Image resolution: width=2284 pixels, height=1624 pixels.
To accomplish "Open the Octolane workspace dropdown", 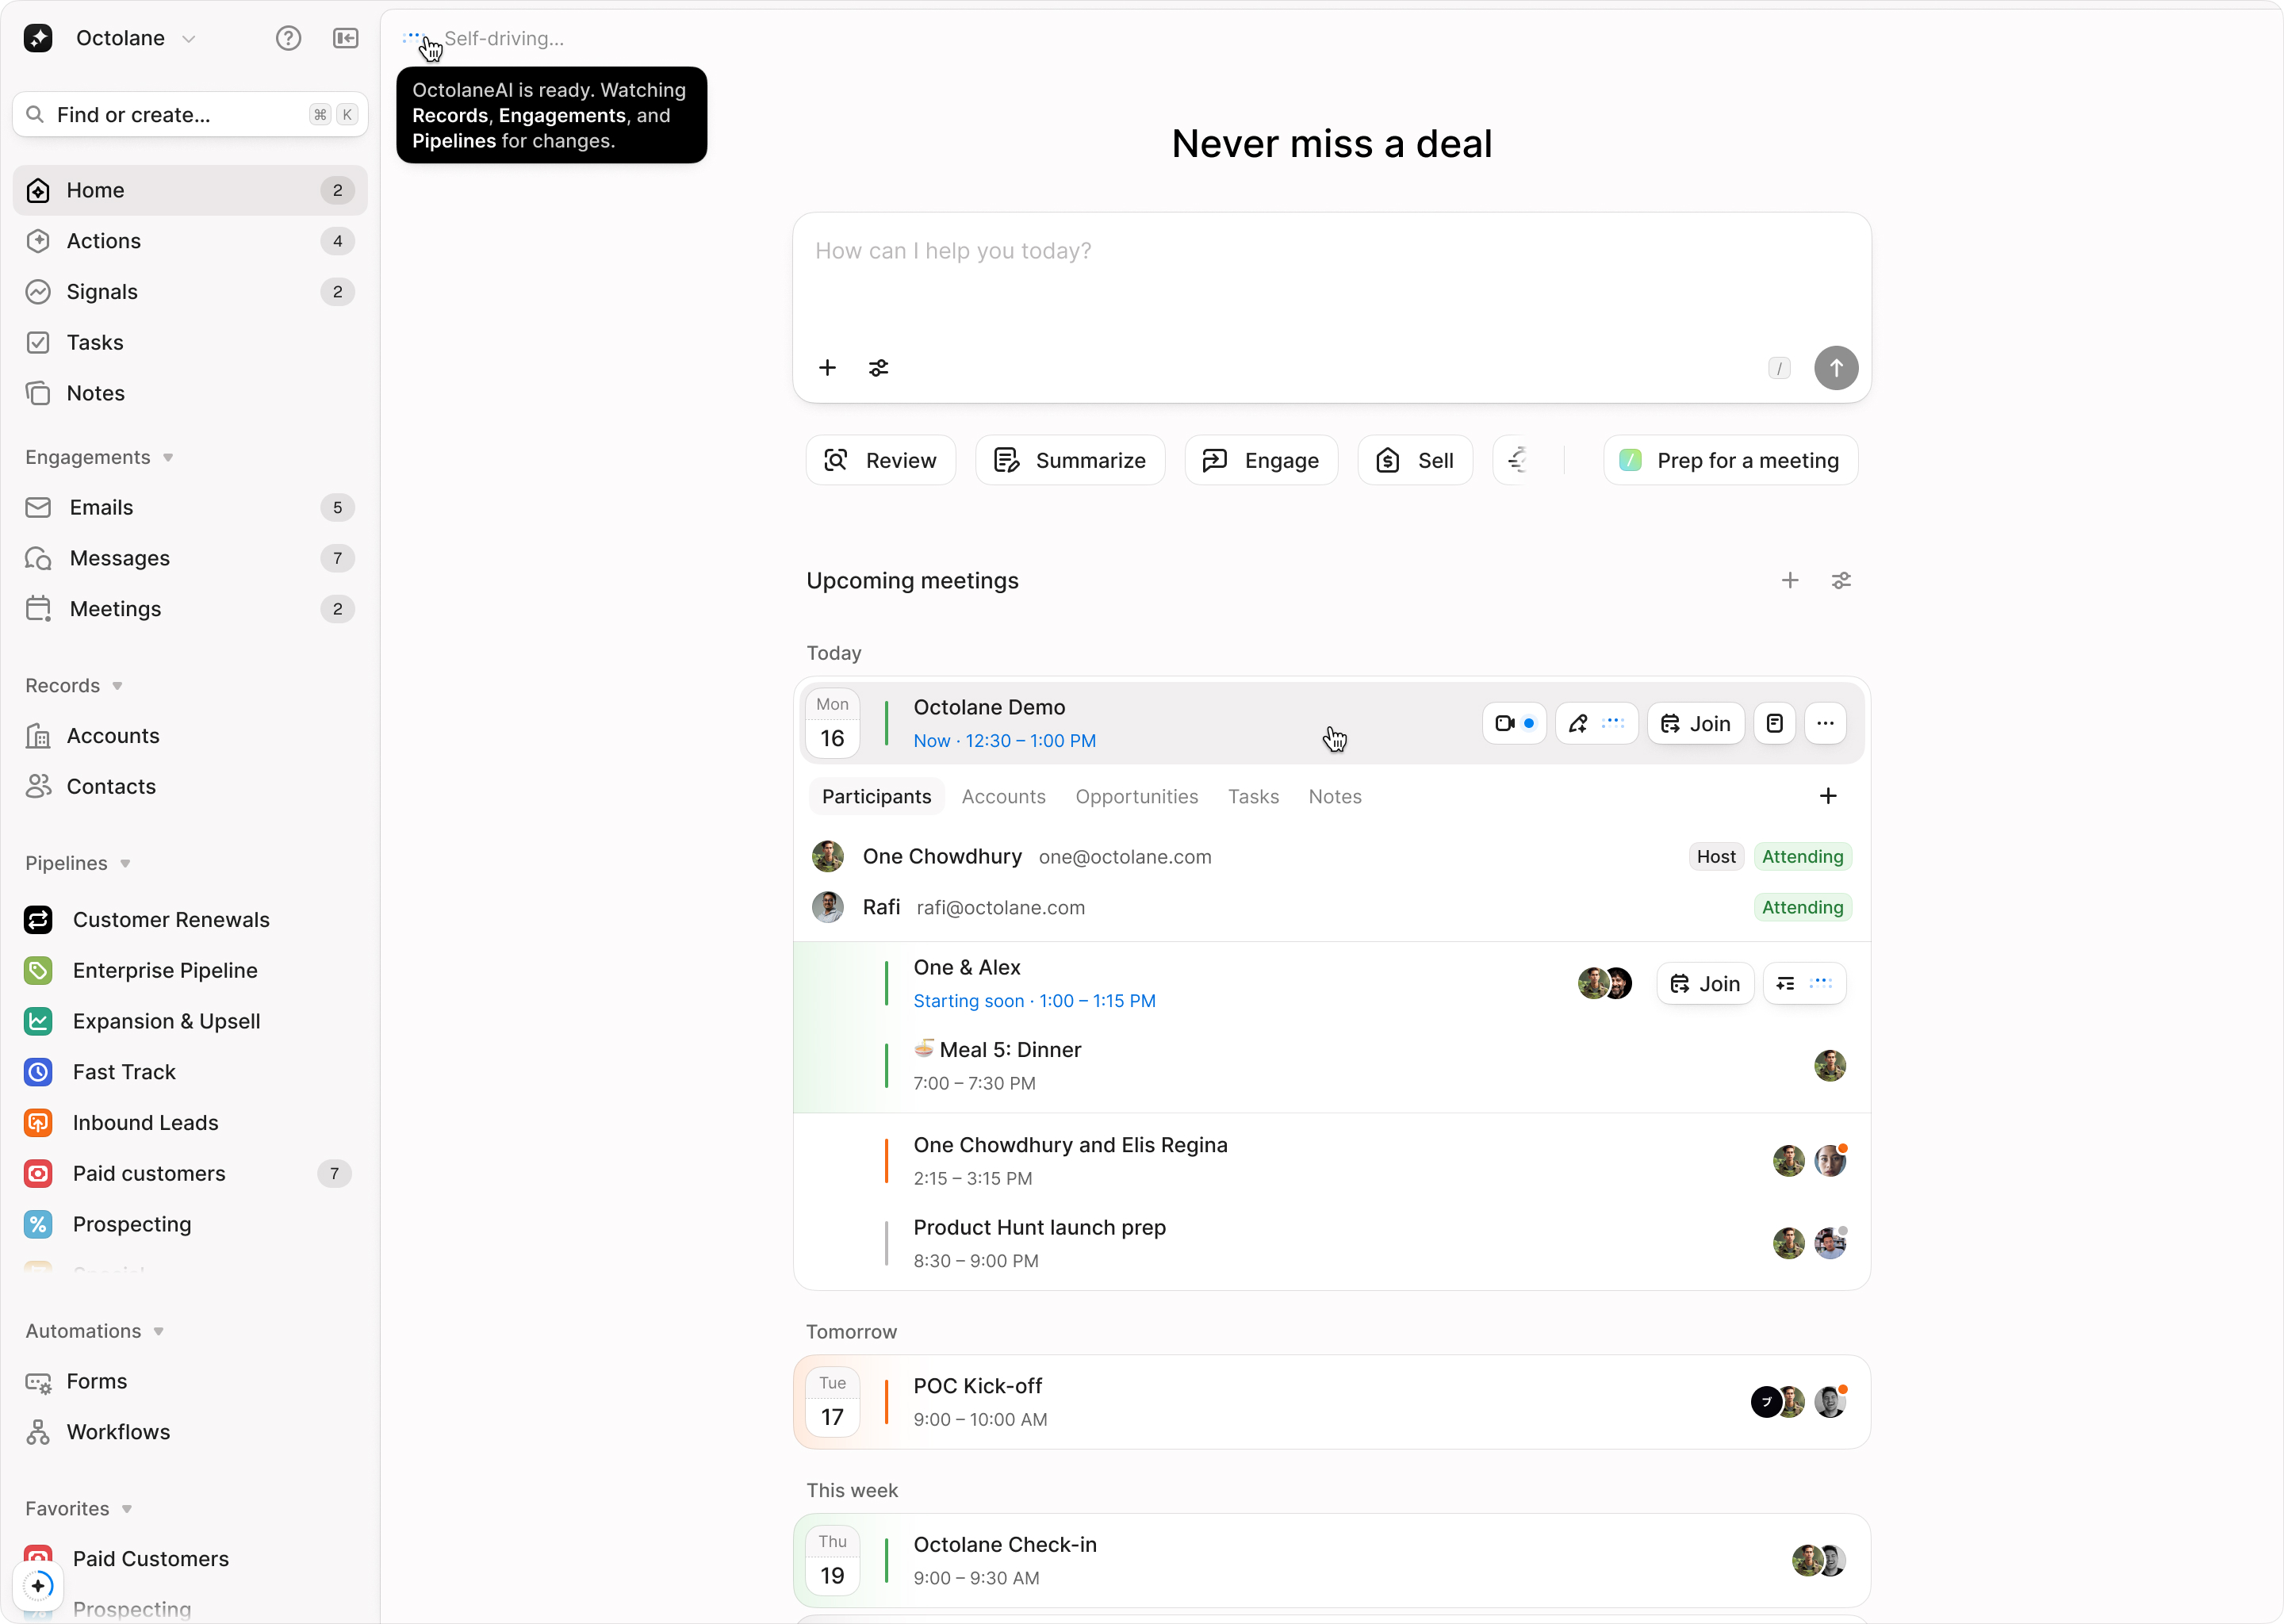I will point(189,38).
